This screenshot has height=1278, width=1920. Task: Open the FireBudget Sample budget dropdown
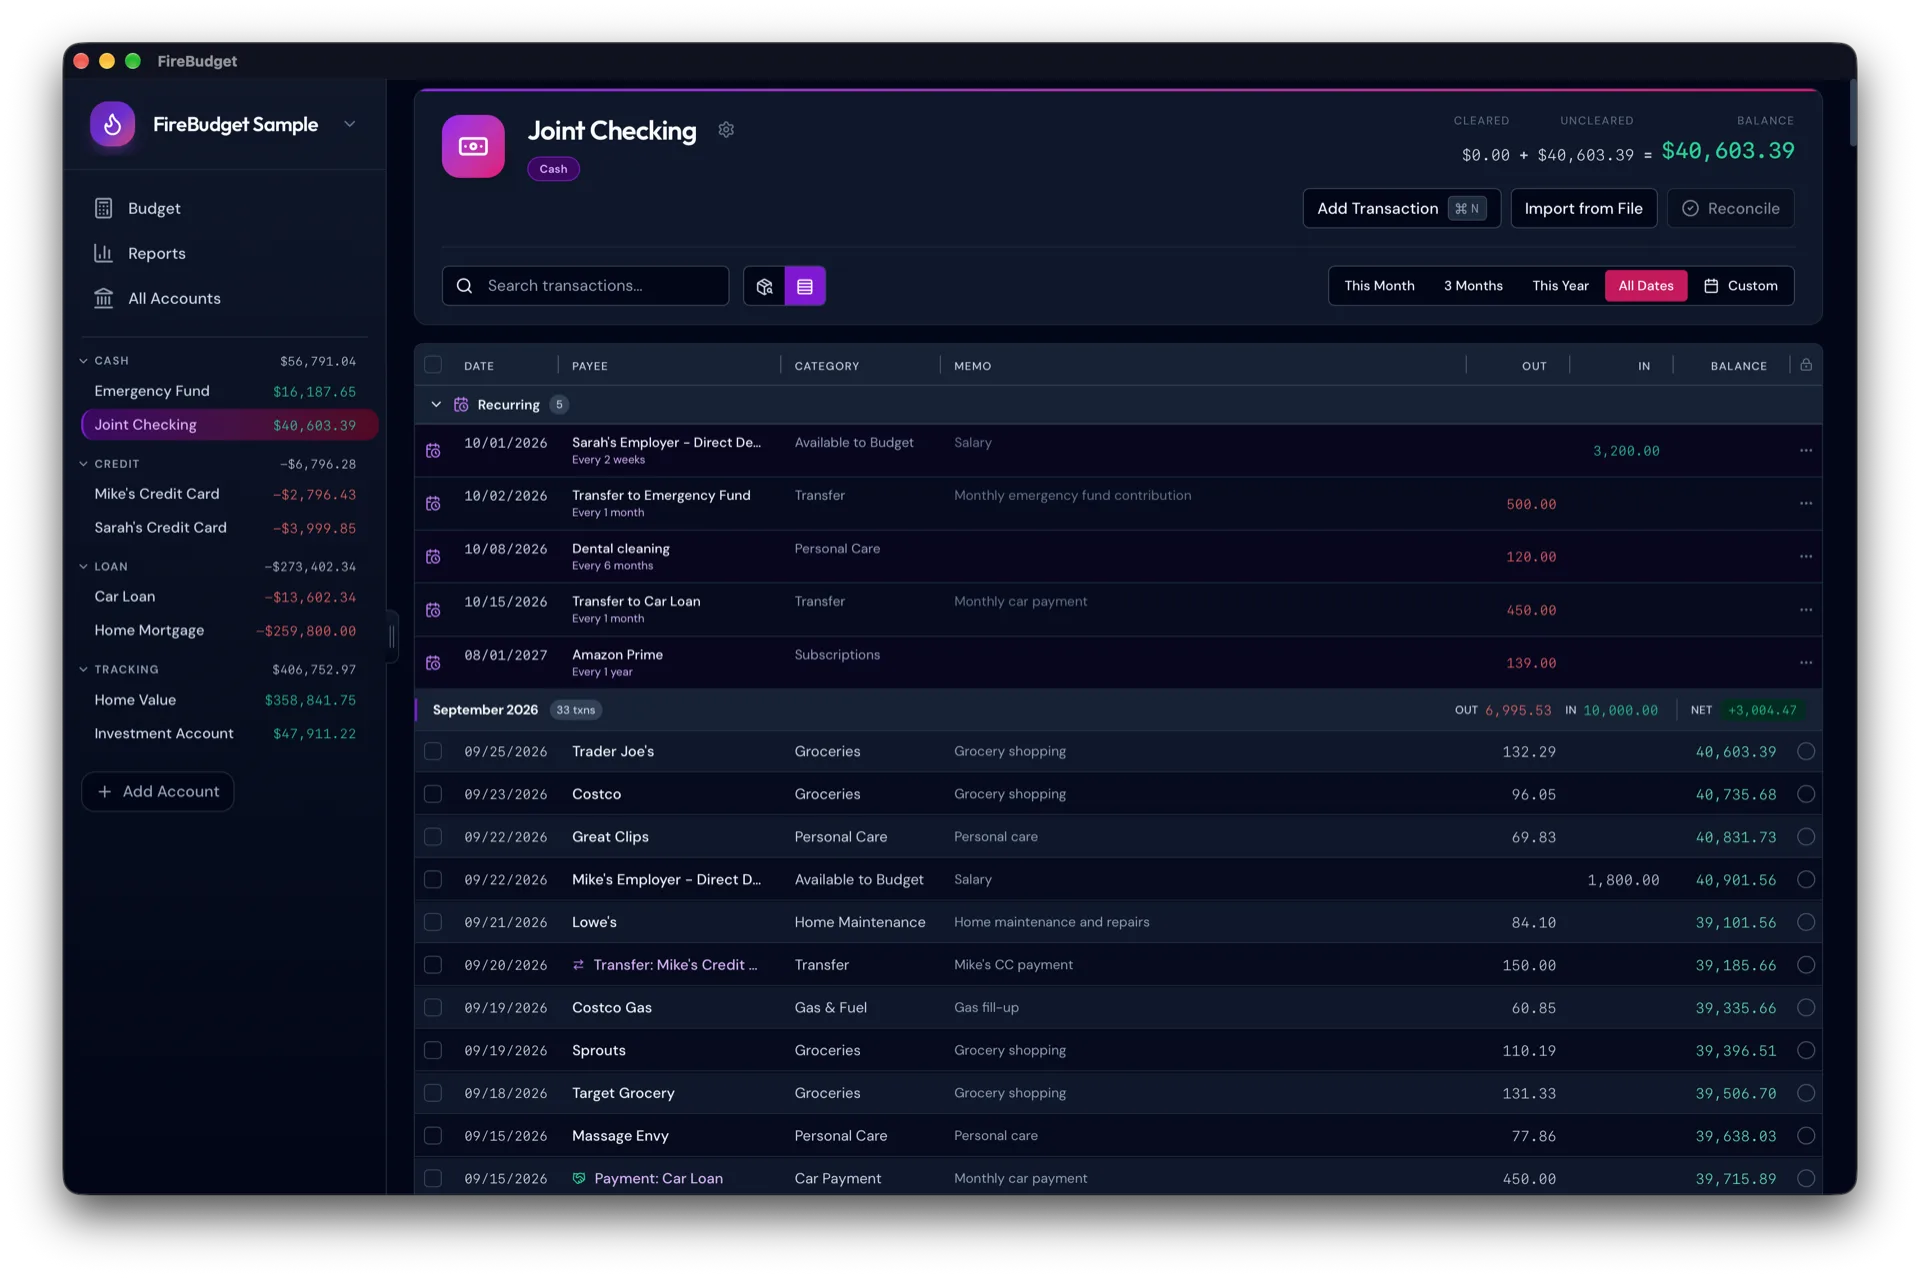pos(350,124)
